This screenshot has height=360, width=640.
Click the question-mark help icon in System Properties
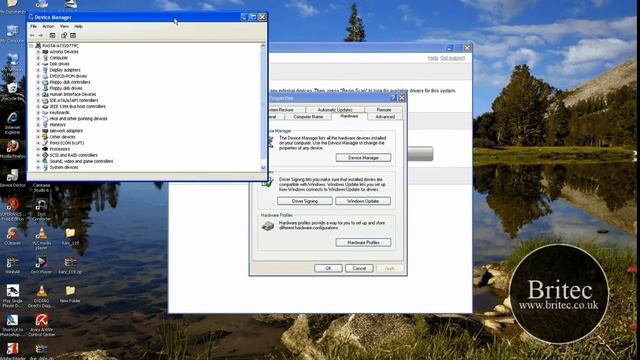tap(393, 98)
